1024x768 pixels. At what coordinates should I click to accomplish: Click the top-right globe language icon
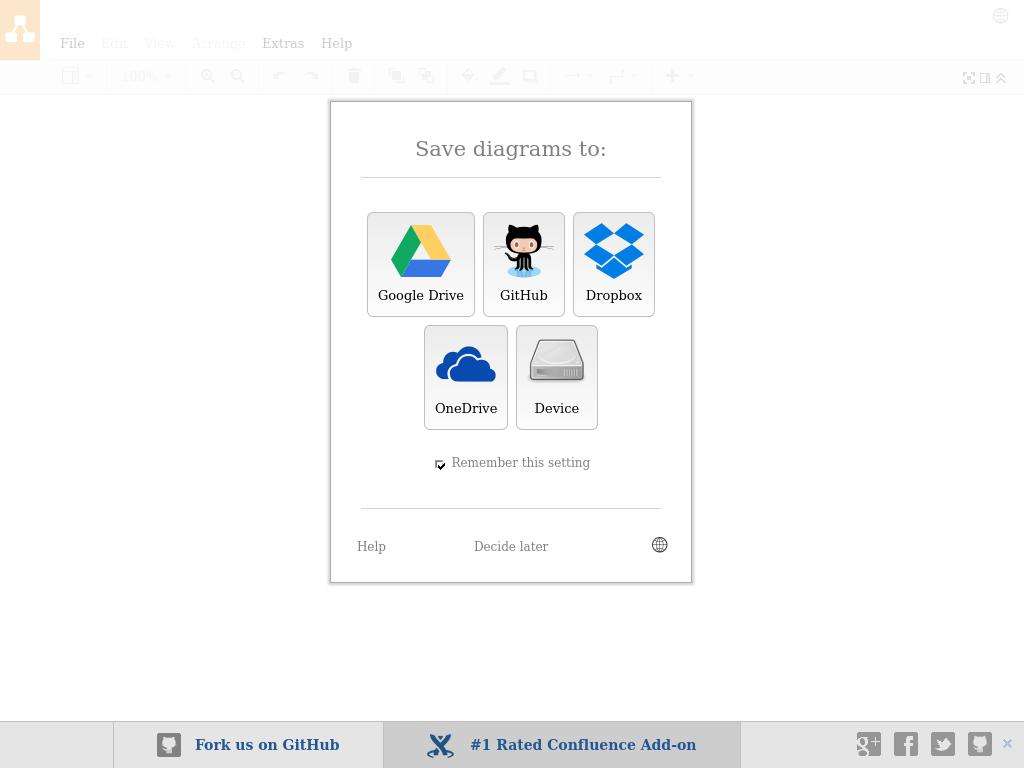[1000, 16]
